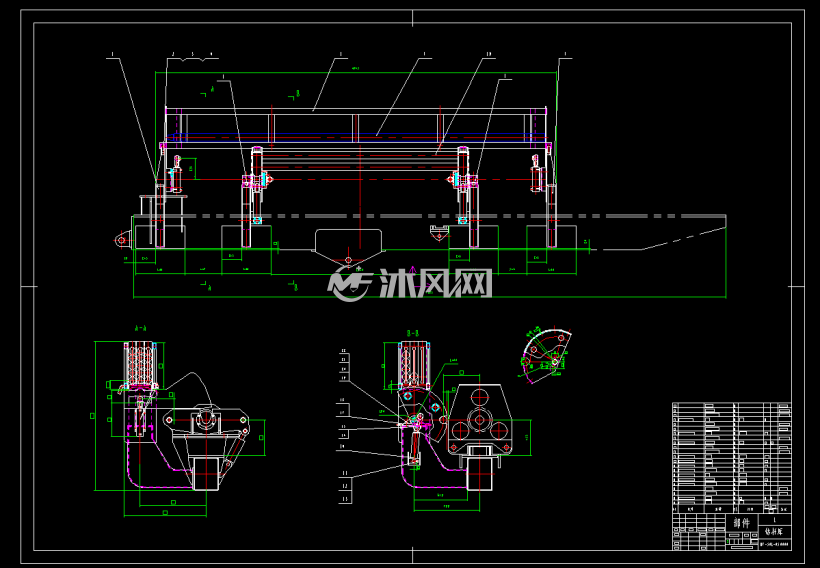Pick the towing eye ring on frame end

(x=121, y=241)
